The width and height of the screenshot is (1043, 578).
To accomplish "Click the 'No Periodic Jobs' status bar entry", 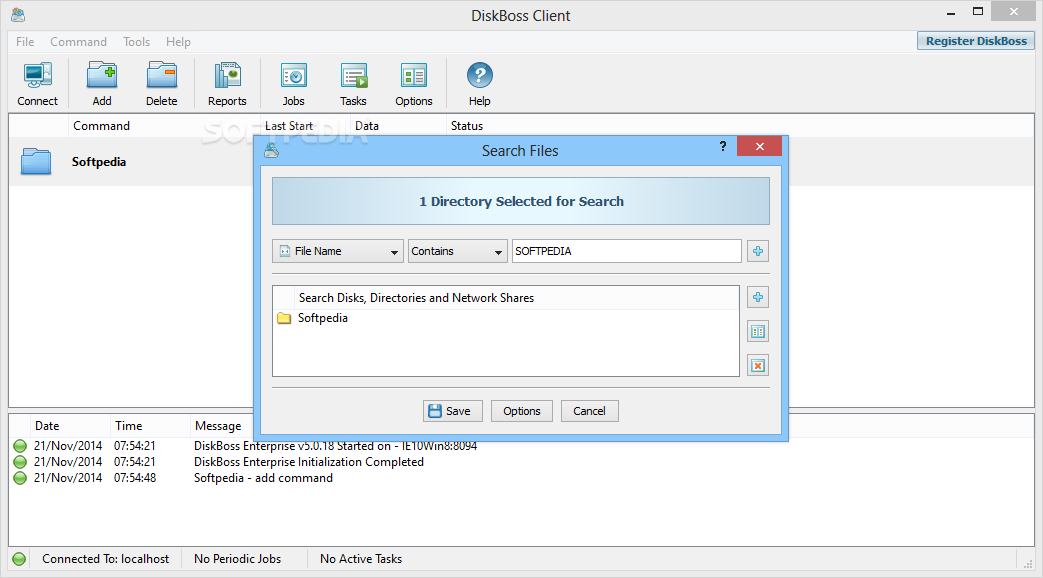I will (237, 559).
